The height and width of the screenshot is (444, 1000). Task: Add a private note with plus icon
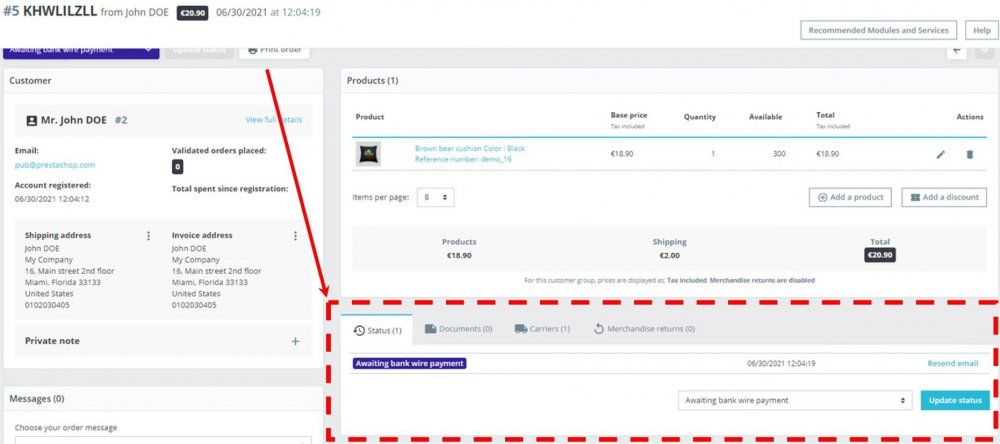295,341
